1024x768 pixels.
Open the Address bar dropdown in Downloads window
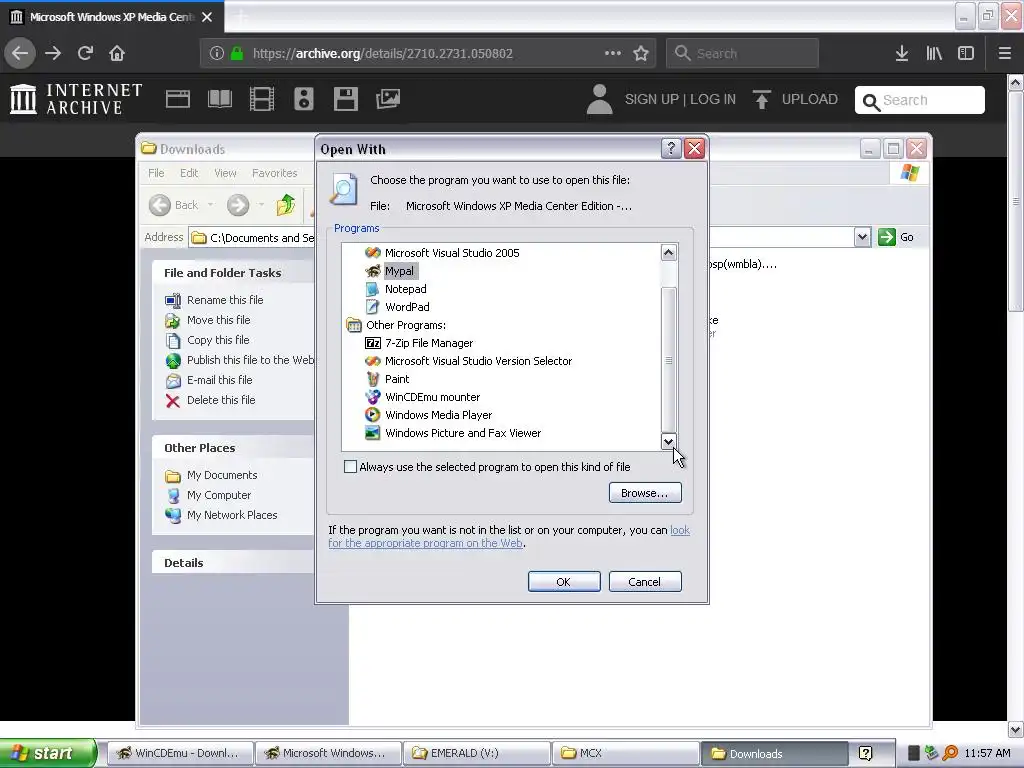point(862,237)
